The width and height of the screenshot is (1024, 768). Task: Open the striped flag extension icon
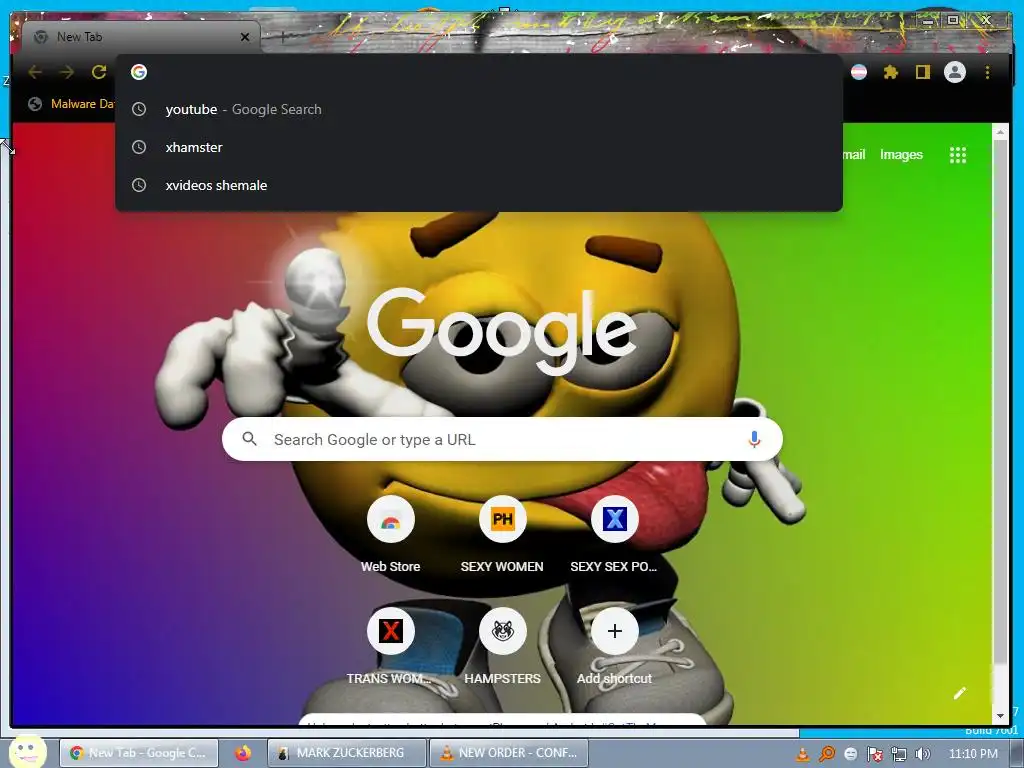pos(859,72)
